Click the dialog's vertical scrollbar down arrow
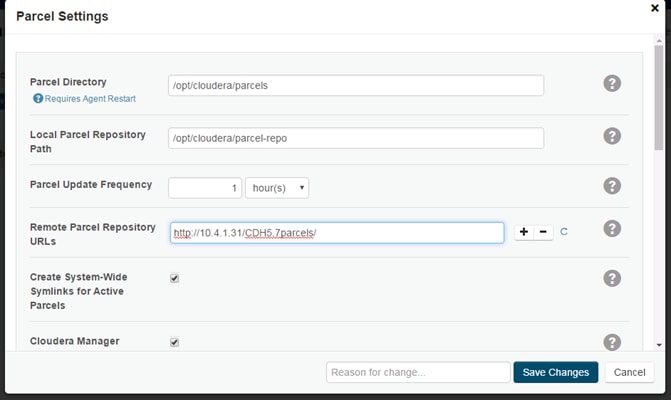The width and height of the screenshot is (671, 400). (658, 345)
